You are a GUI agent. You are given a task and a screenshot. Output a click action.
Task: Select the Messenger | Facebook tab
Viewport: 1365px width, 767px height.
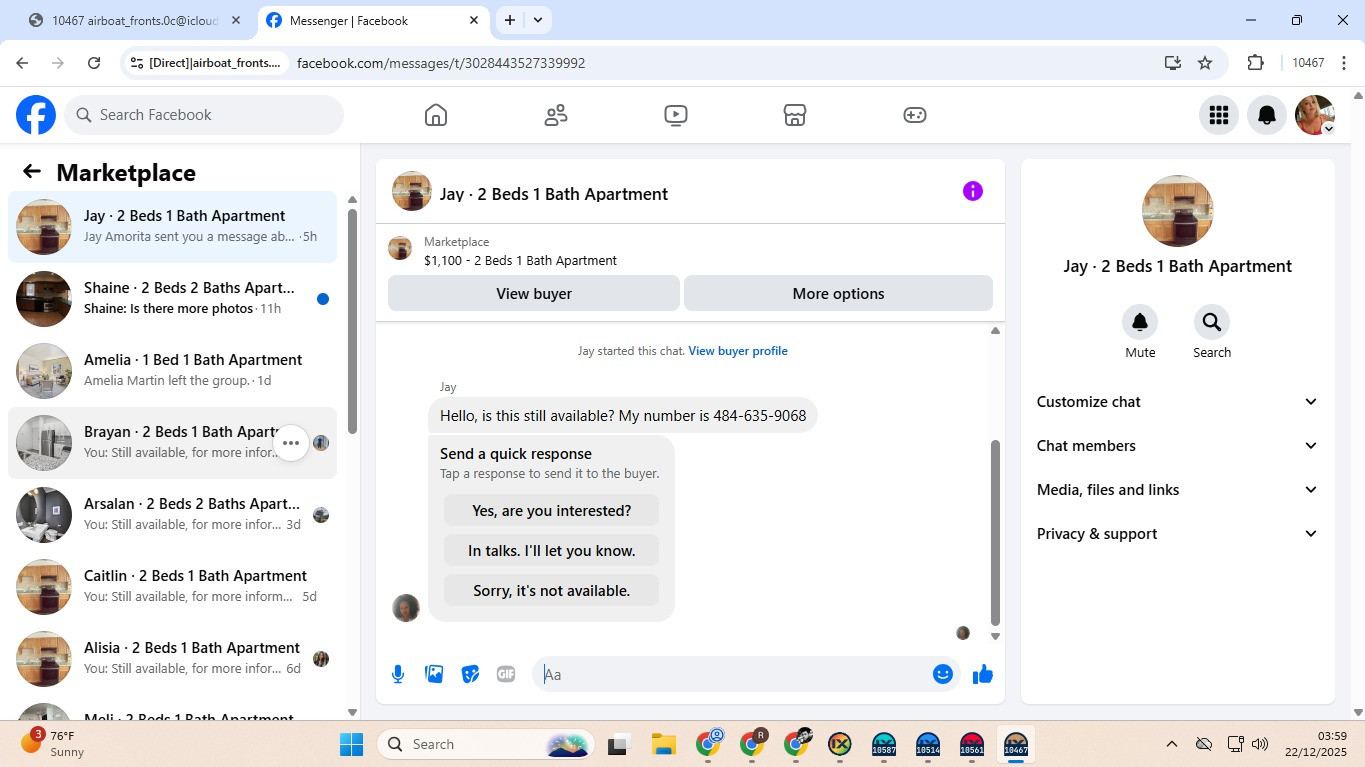(x=371, y=21)
